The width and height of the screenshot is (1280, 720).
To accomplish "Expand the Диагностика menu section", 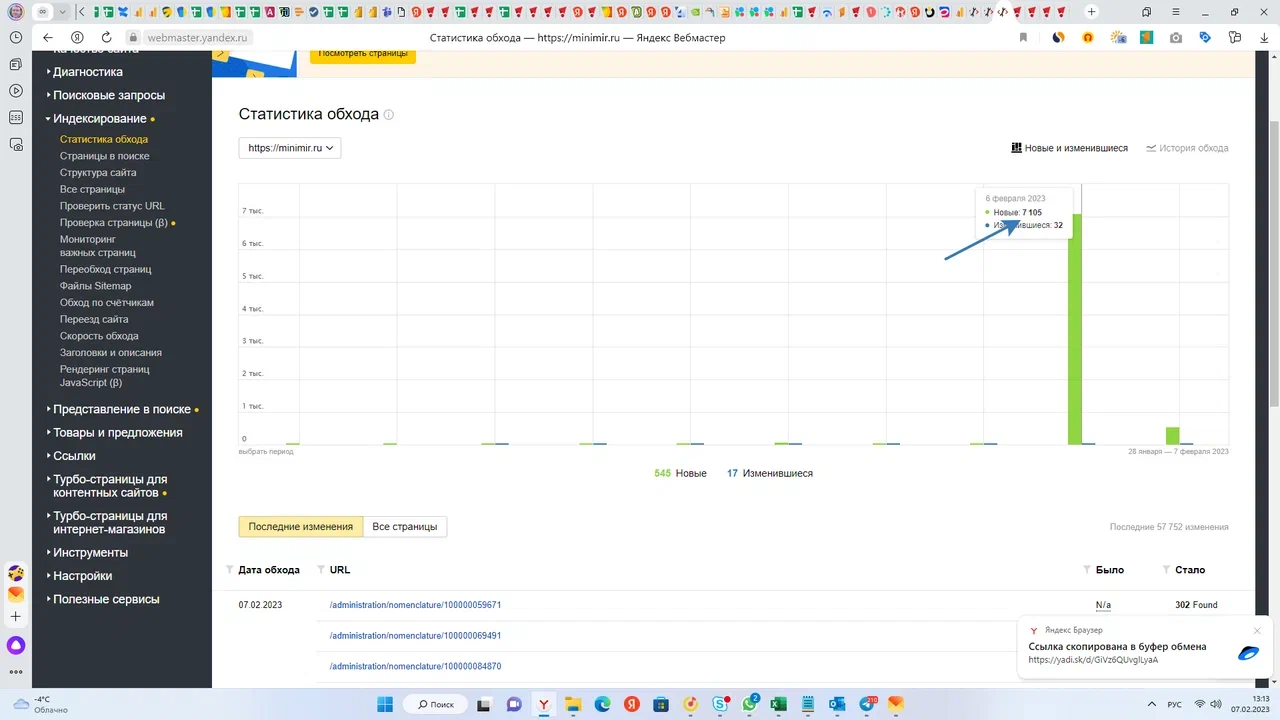I will pos(88,72).
